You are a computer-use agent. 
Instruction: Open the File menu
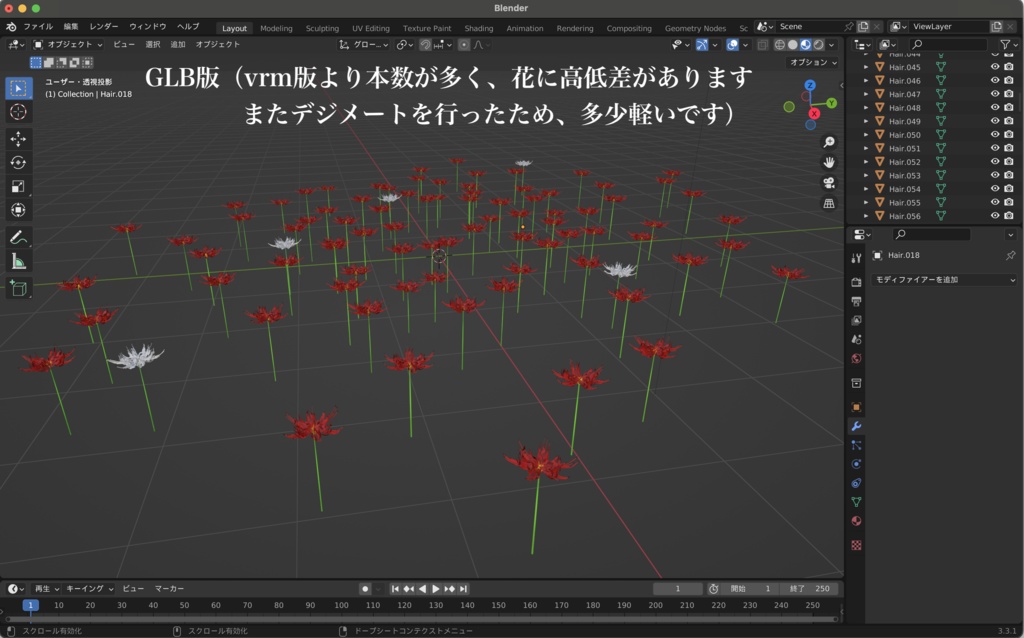38,26
